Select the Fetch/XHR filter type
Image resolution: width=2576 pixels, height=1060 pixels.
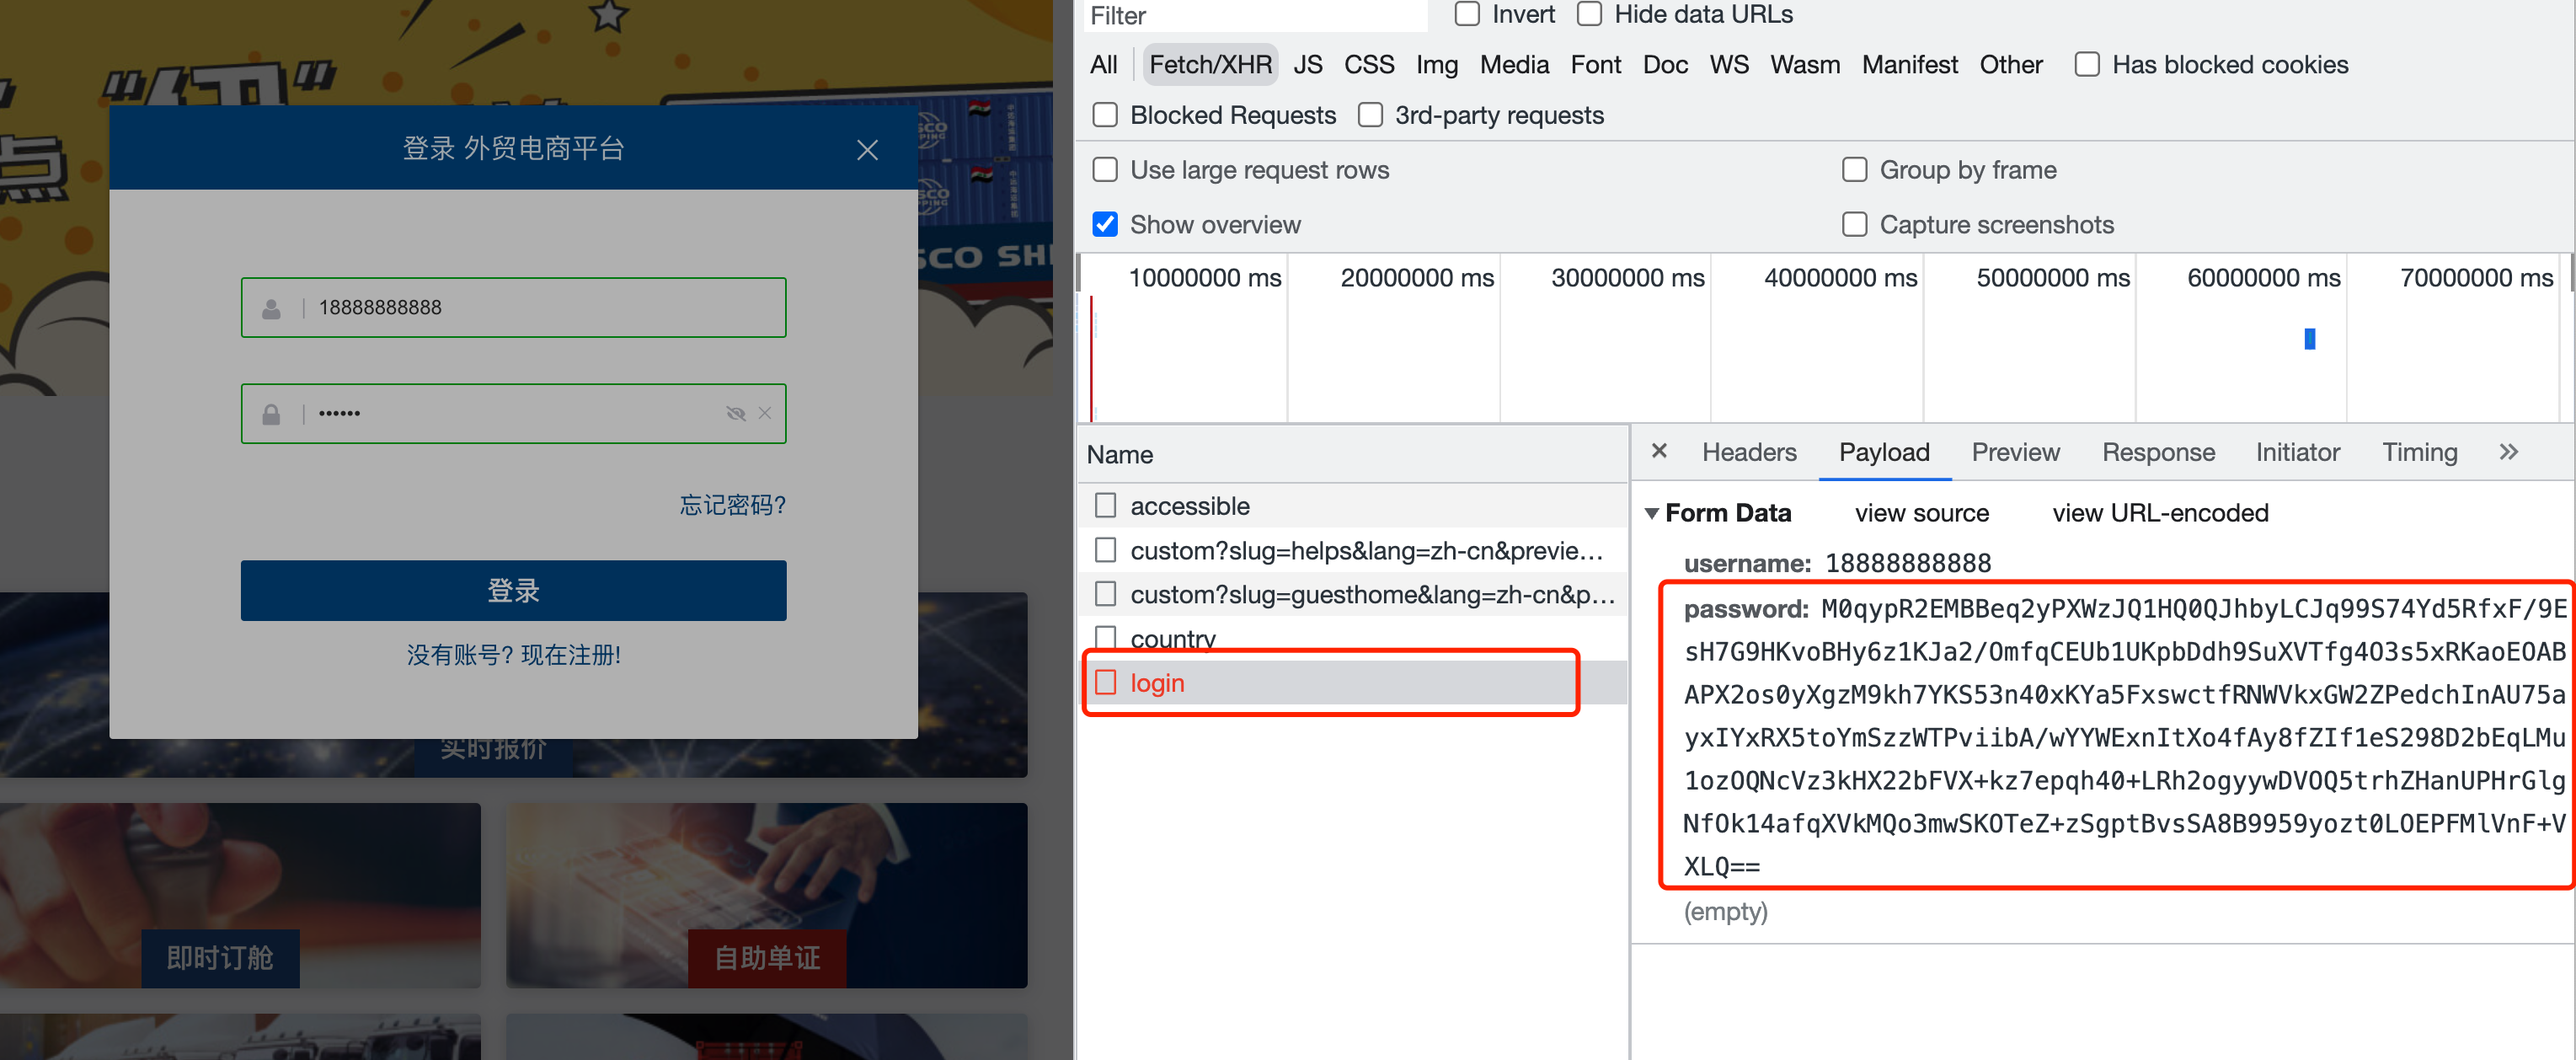(x=1210, y=65)
